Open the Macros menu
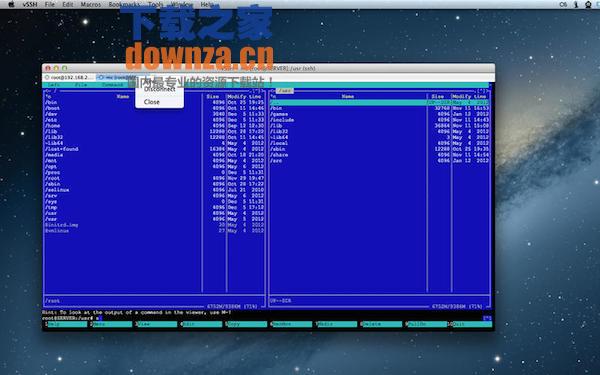 [91, 5]
